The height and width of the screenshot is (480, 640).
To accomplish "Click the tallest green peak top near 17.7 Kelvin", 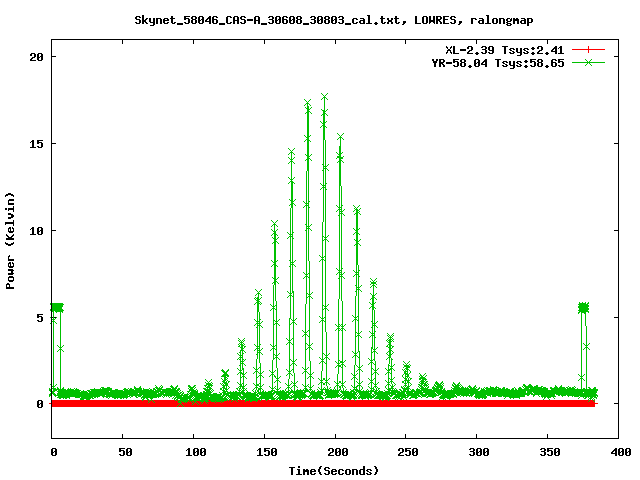I will (324, 97).
